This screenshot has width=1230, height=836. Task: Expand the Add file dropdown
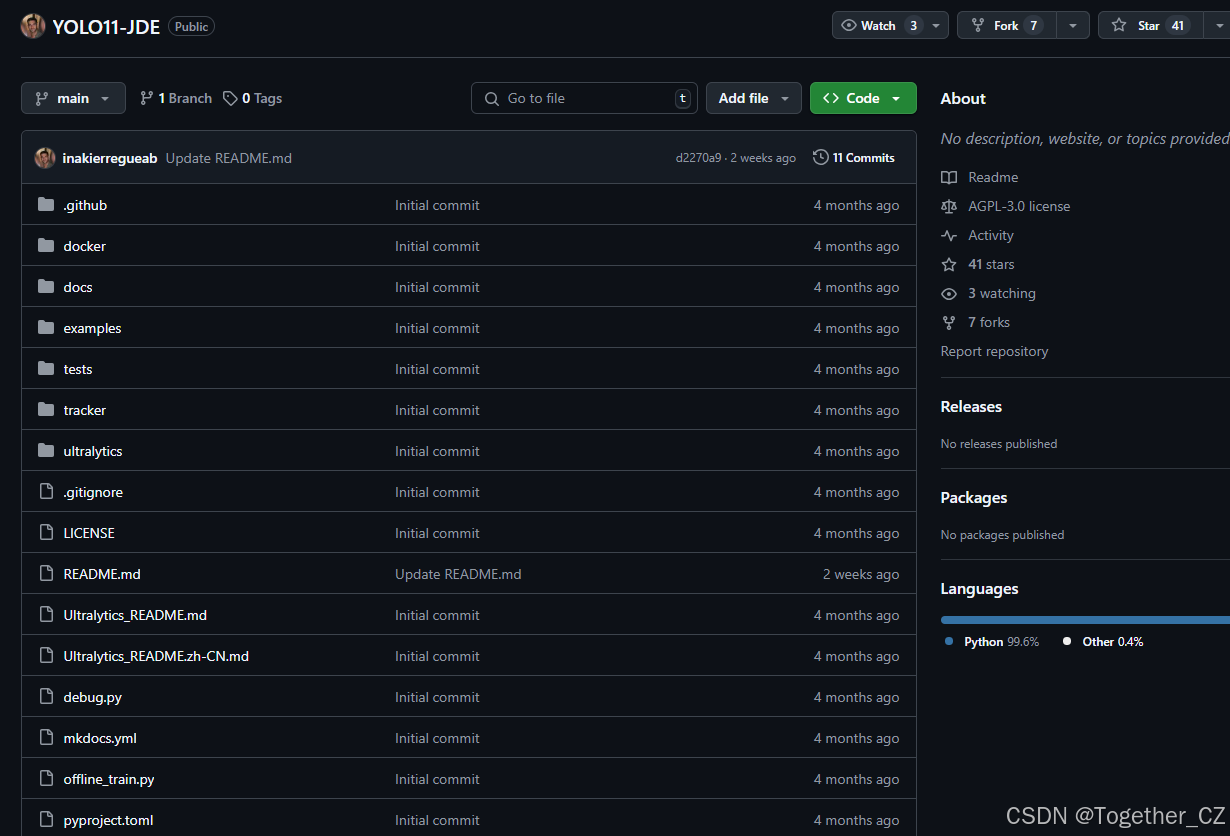click(x=754, y=98)
